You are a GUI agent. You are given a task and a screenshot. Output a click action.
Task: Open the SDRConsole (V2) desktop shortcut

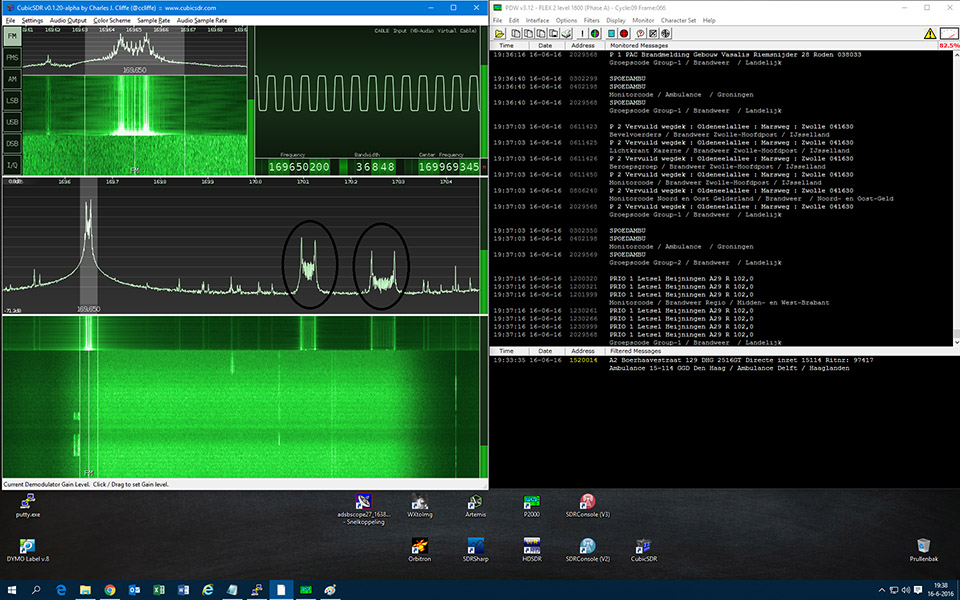point(588,550)
